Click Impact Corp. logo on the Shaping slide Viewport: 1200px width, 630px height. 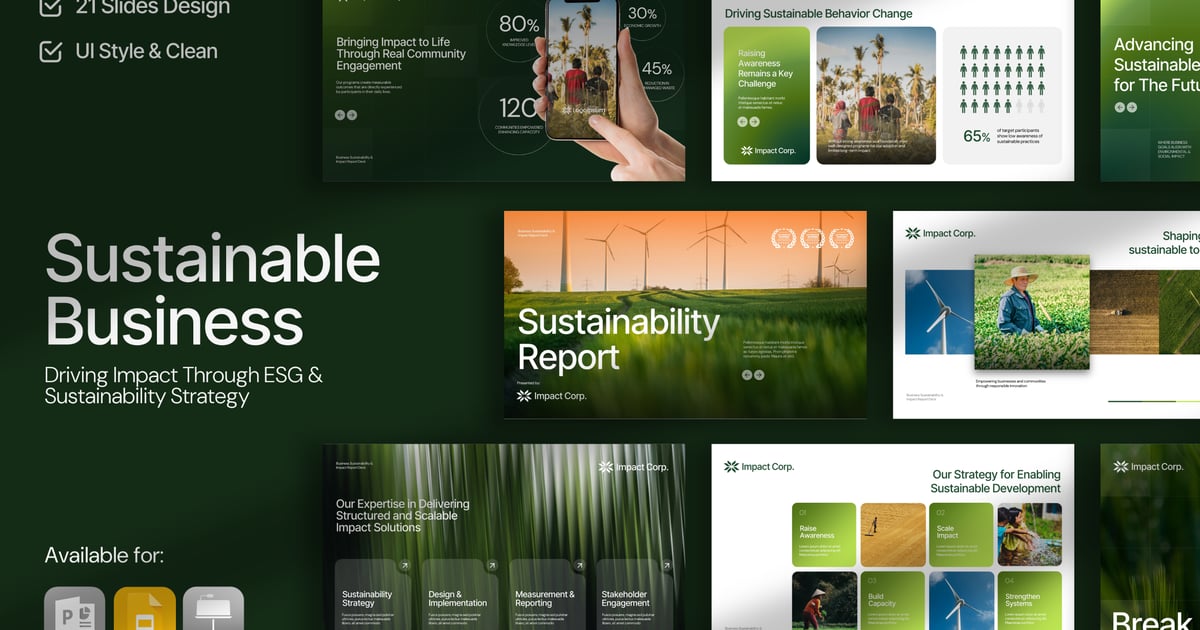pos(940,233)
